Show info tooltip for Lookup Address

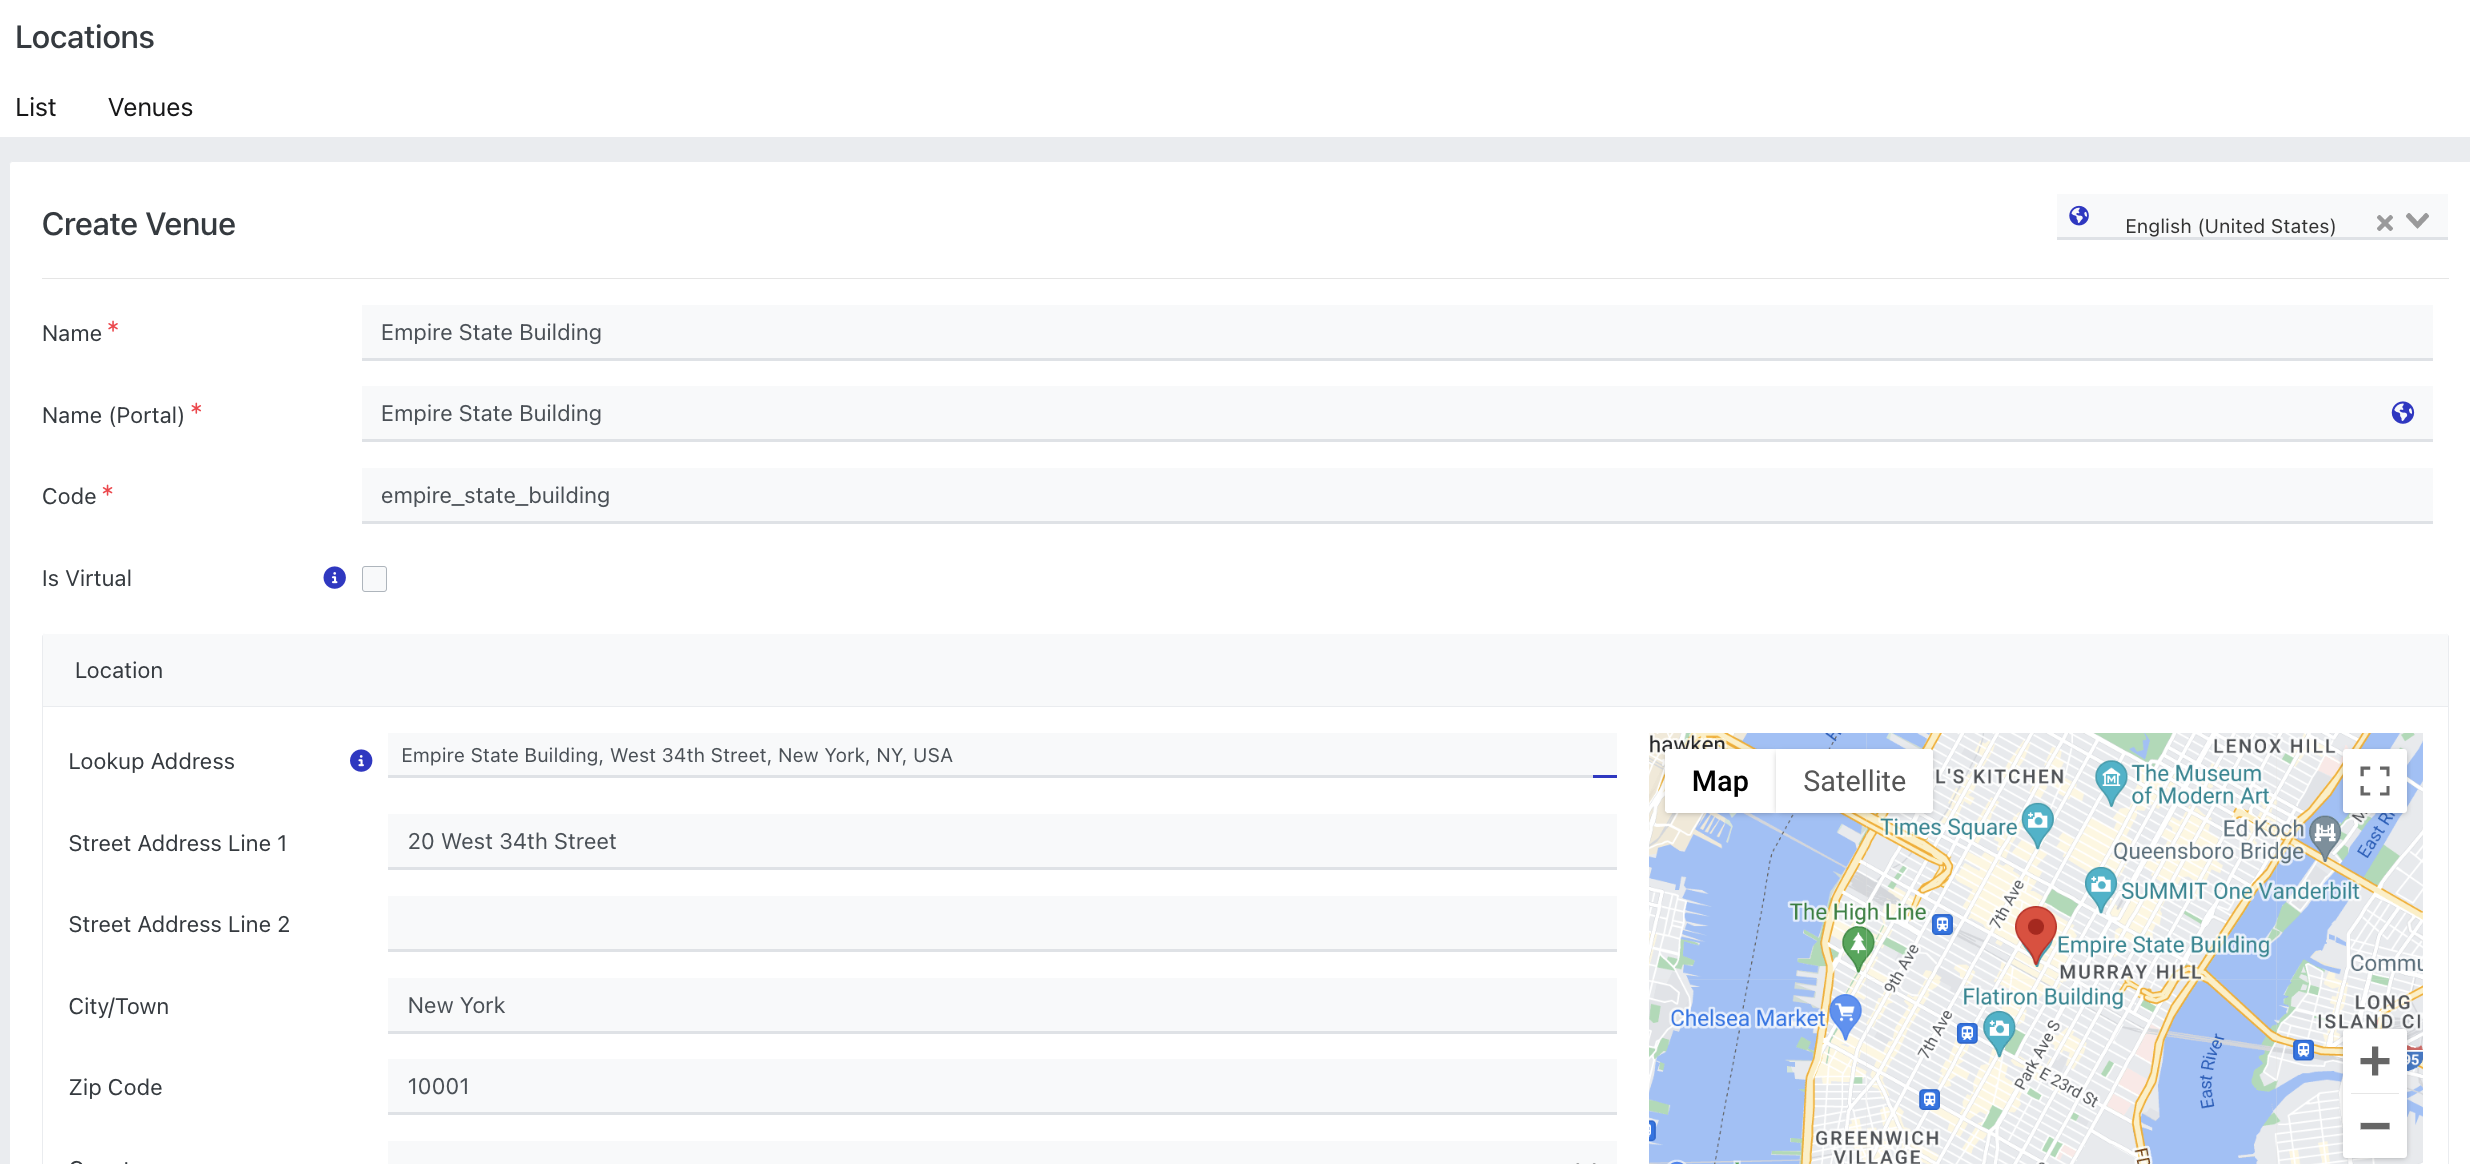click(x=361, y=761)
